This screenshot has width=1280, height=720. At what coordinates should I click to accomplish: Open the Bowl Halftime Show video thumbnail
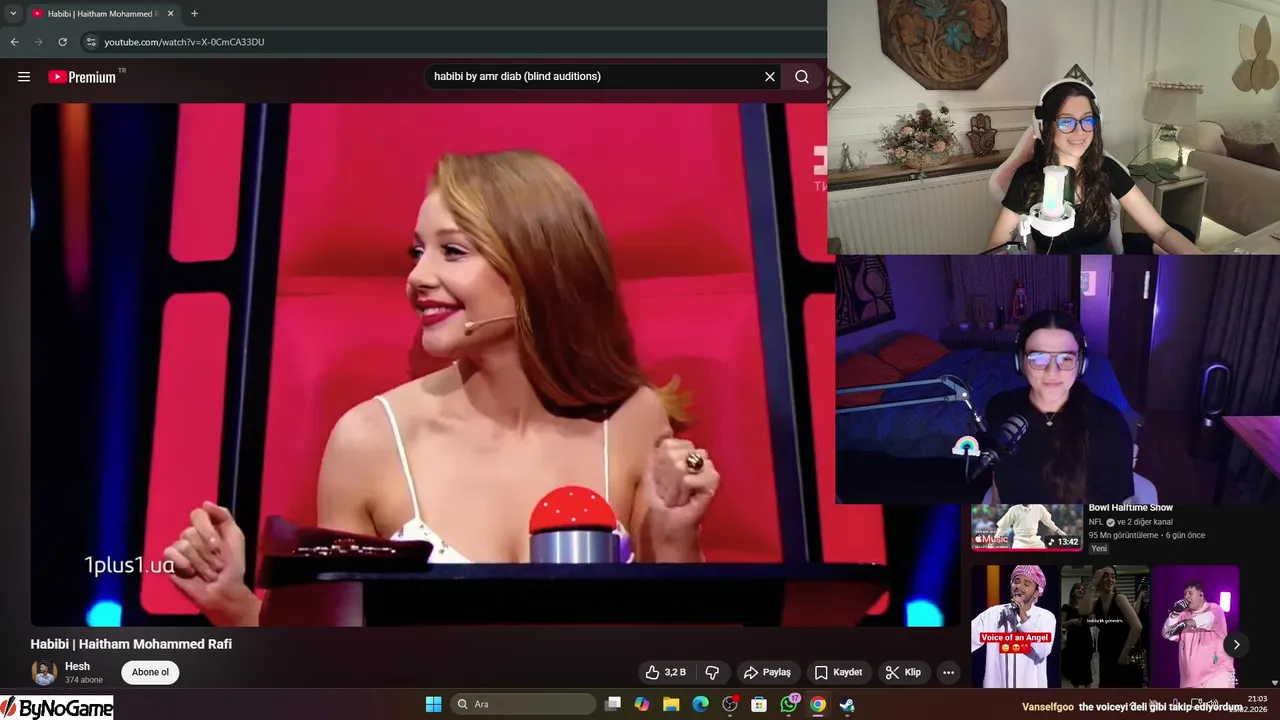pos(1027,527)
